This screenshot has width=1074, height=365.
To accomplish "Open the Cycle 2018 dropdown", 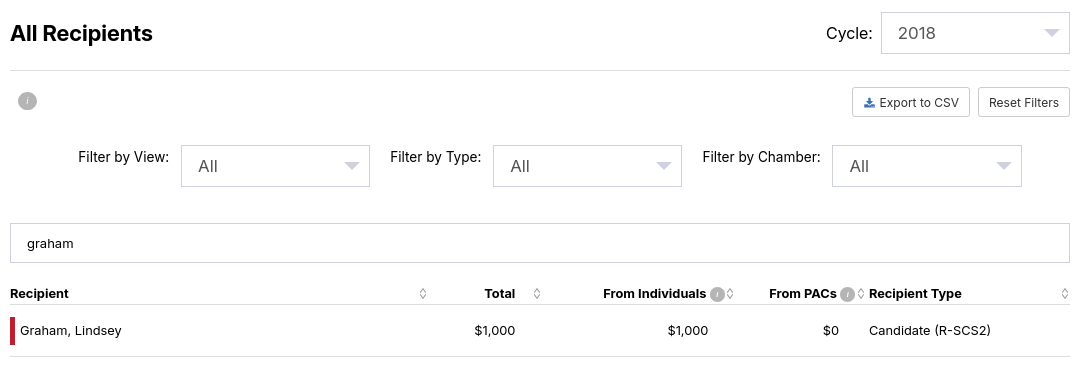I will (x=975, y=33).
